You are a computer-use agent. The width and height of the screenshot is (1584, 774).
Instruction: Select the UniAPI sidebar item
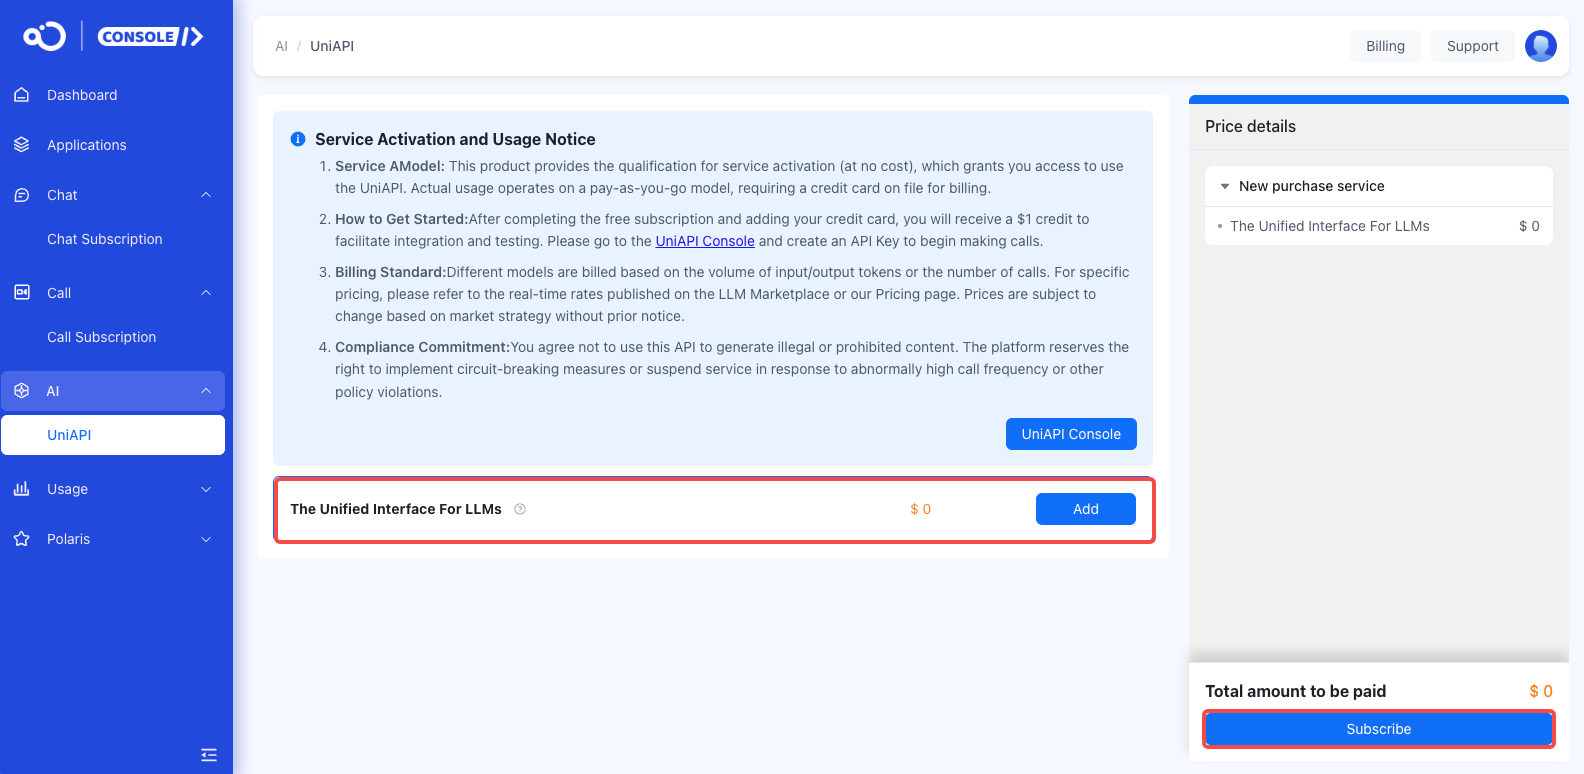point(113,435)
